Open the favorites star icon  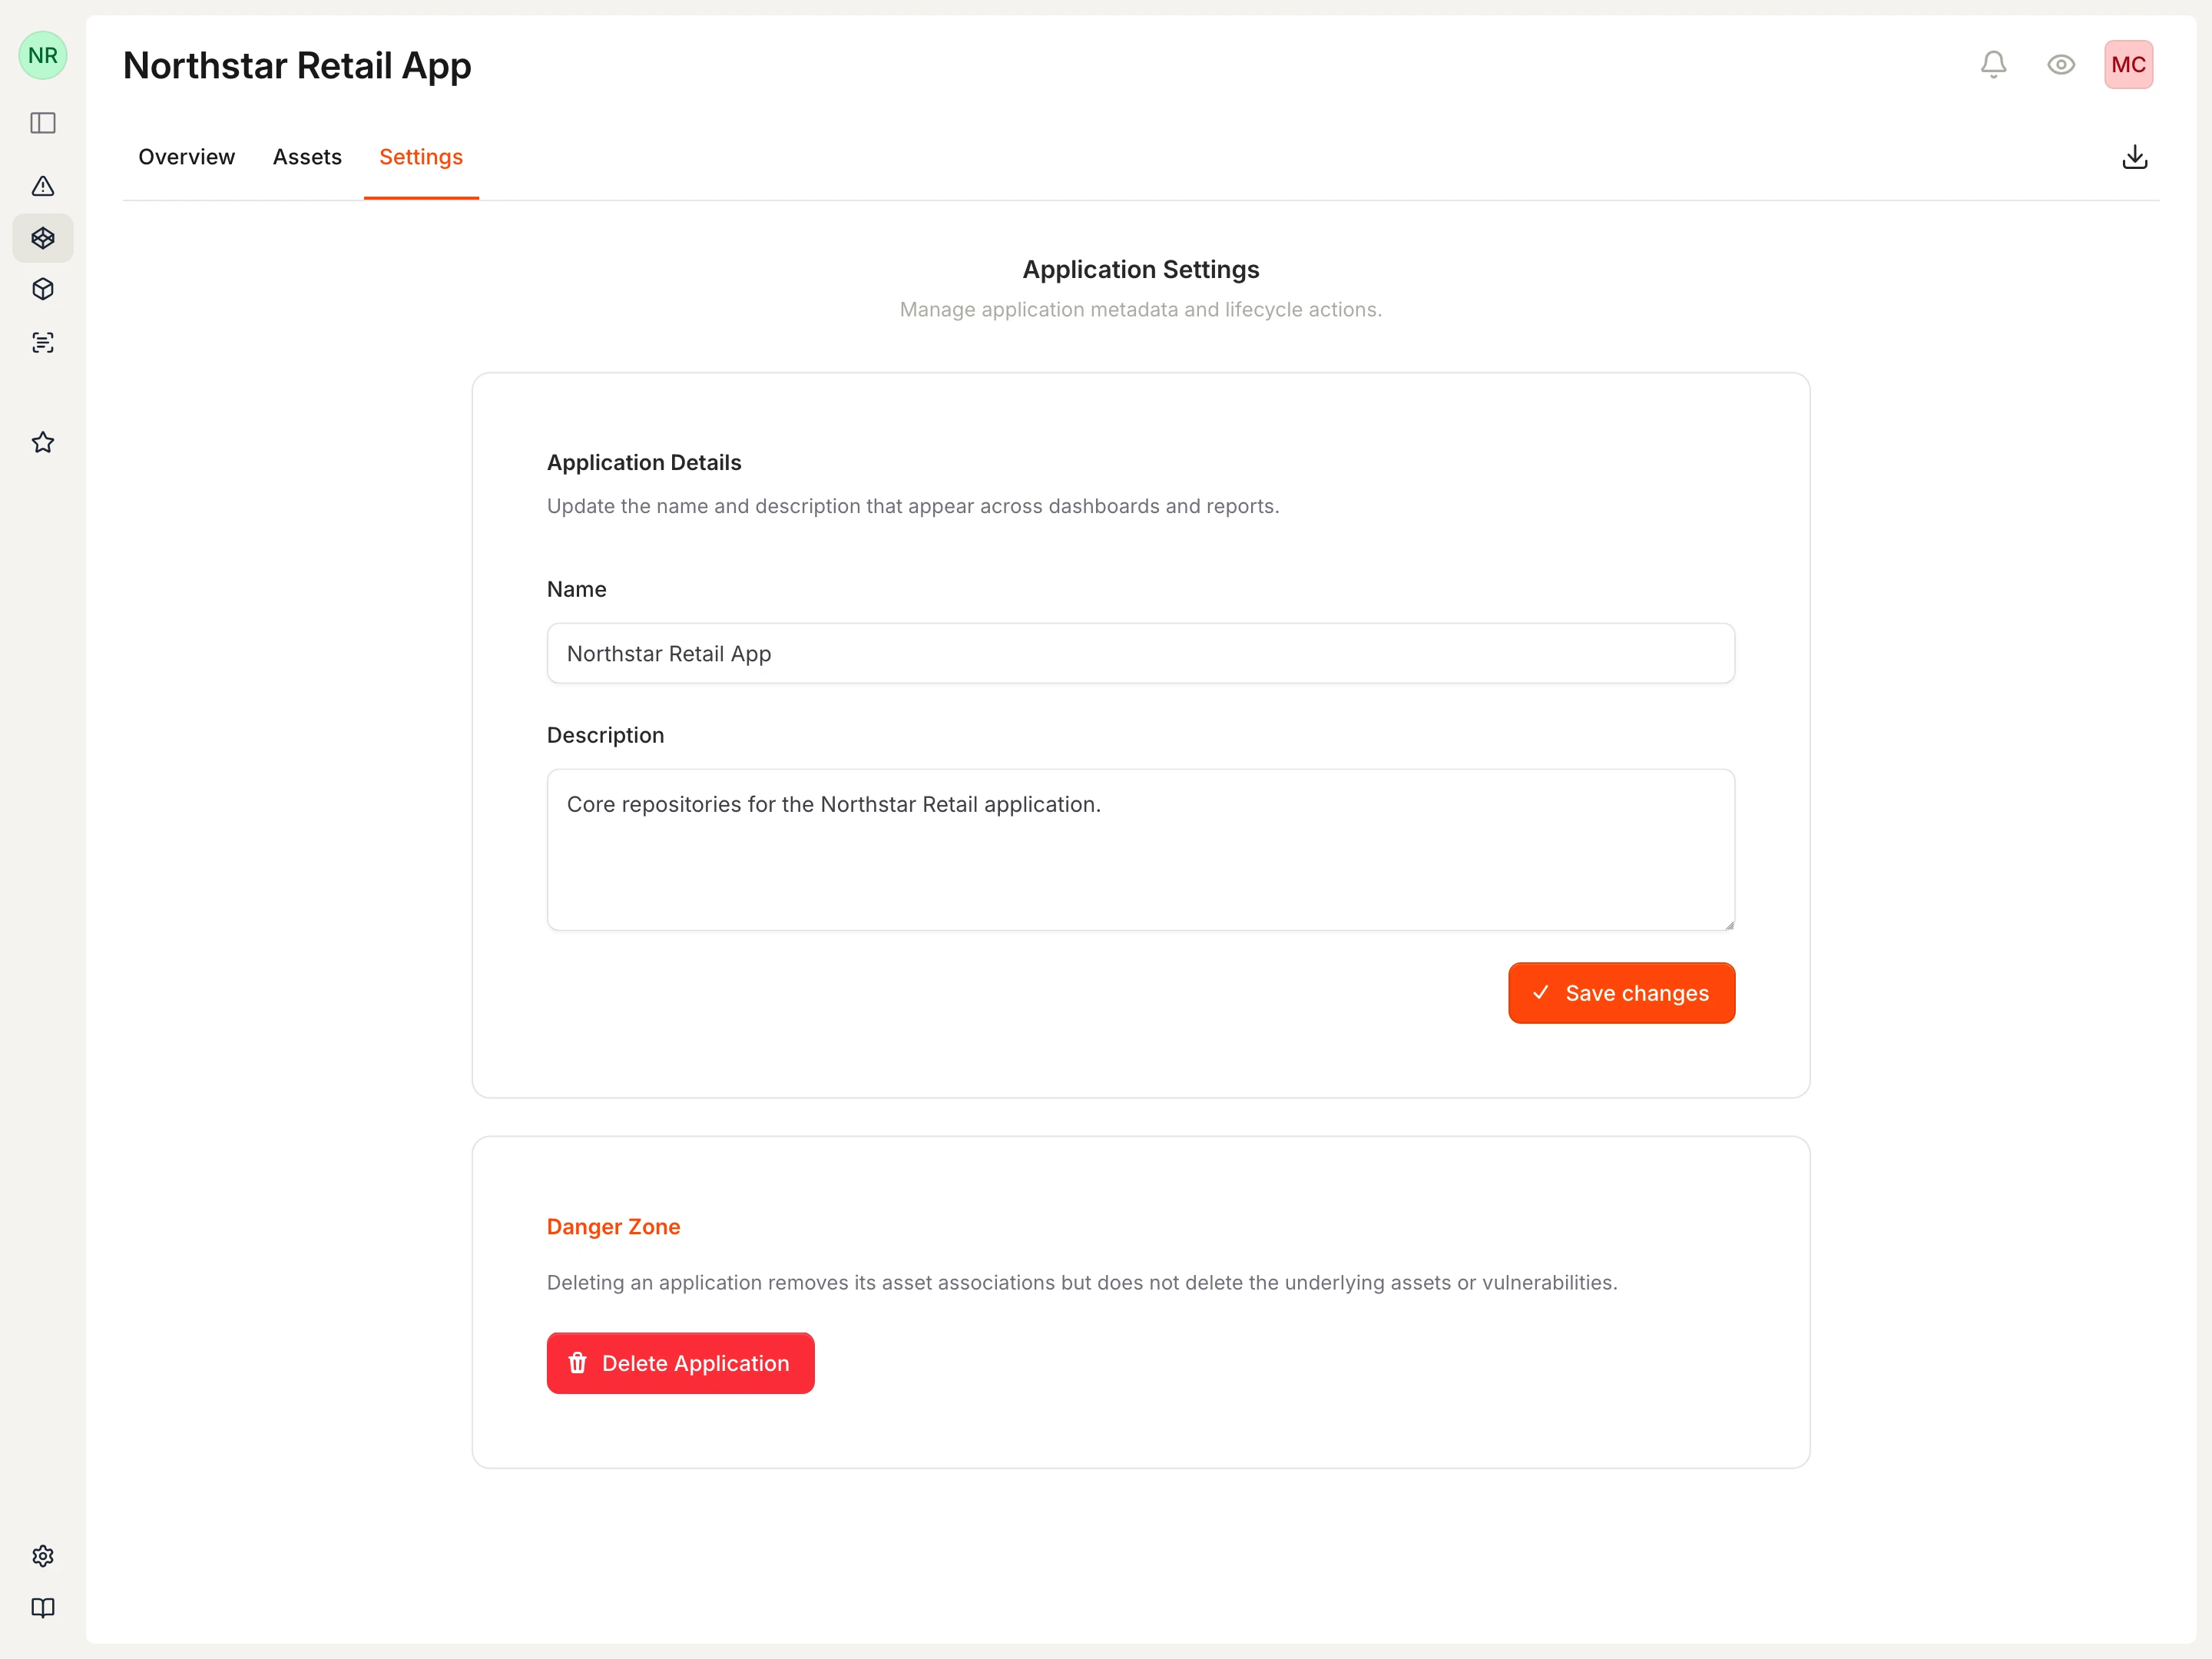click(x=43, y=442)
